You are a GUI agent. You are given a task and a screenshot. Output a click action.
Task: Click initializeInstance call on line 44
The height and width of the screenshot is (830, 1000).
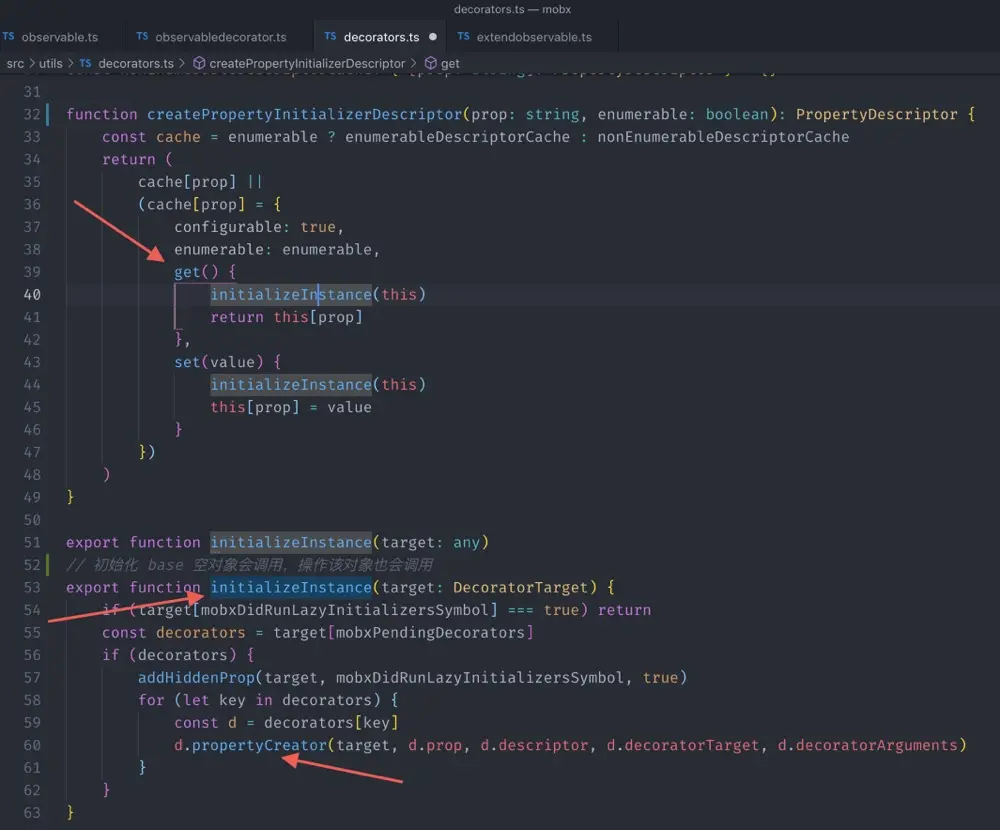(x=291, y=384)
